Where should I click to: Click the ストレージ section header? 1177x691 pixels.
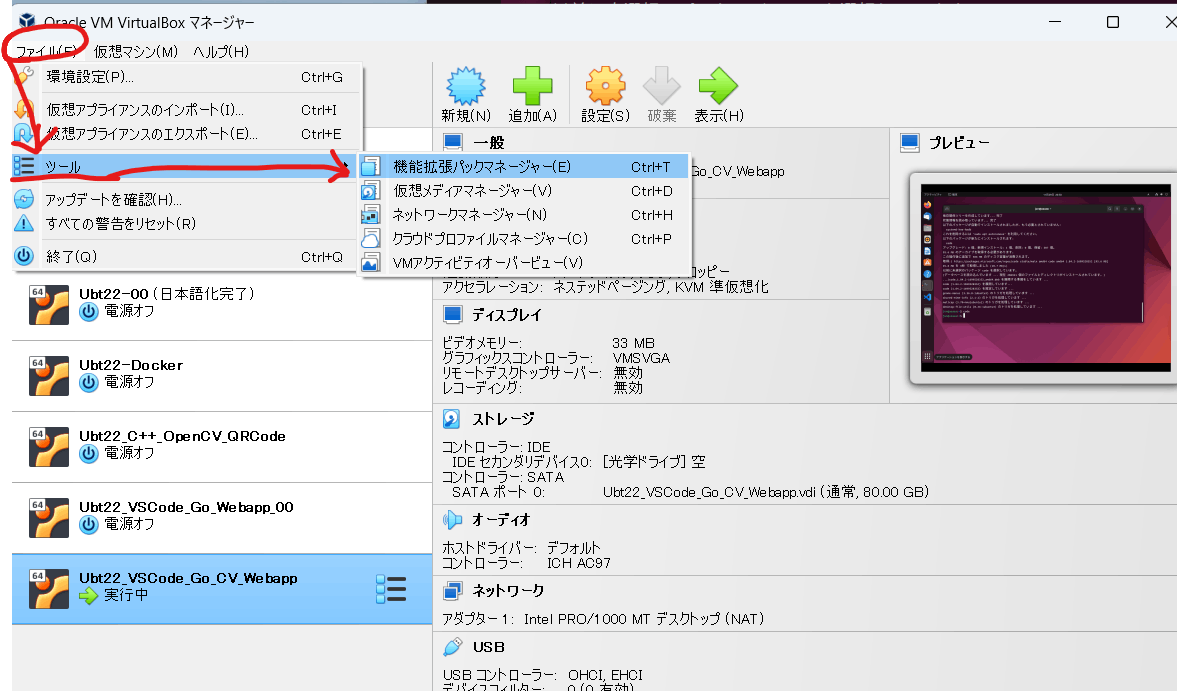(x=503, y=419)
